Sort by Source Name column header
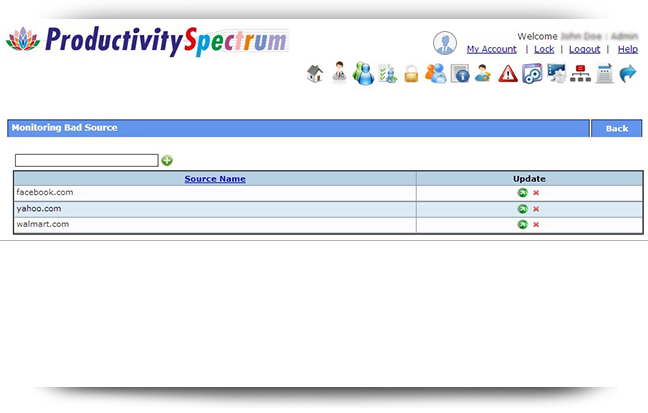 pyautogui.click(x=215, y=179)
